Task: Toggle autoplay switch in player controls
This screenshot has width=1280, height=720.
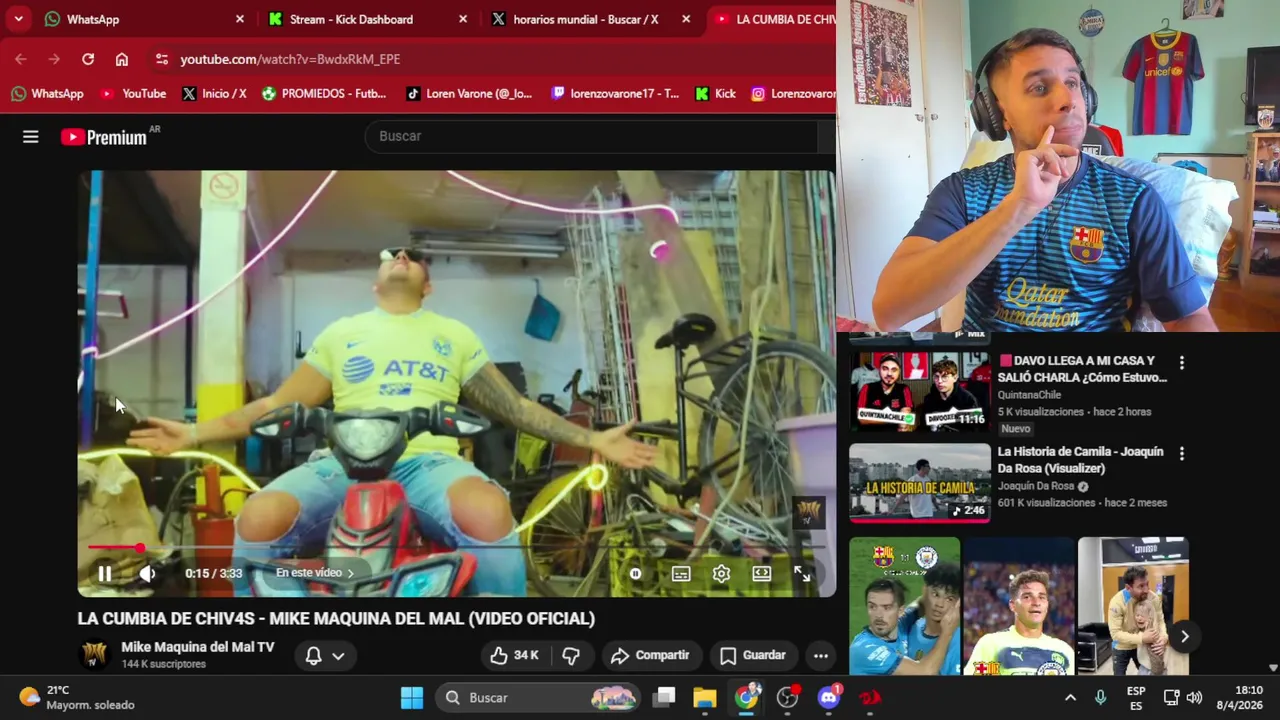Action: [635, 574]
